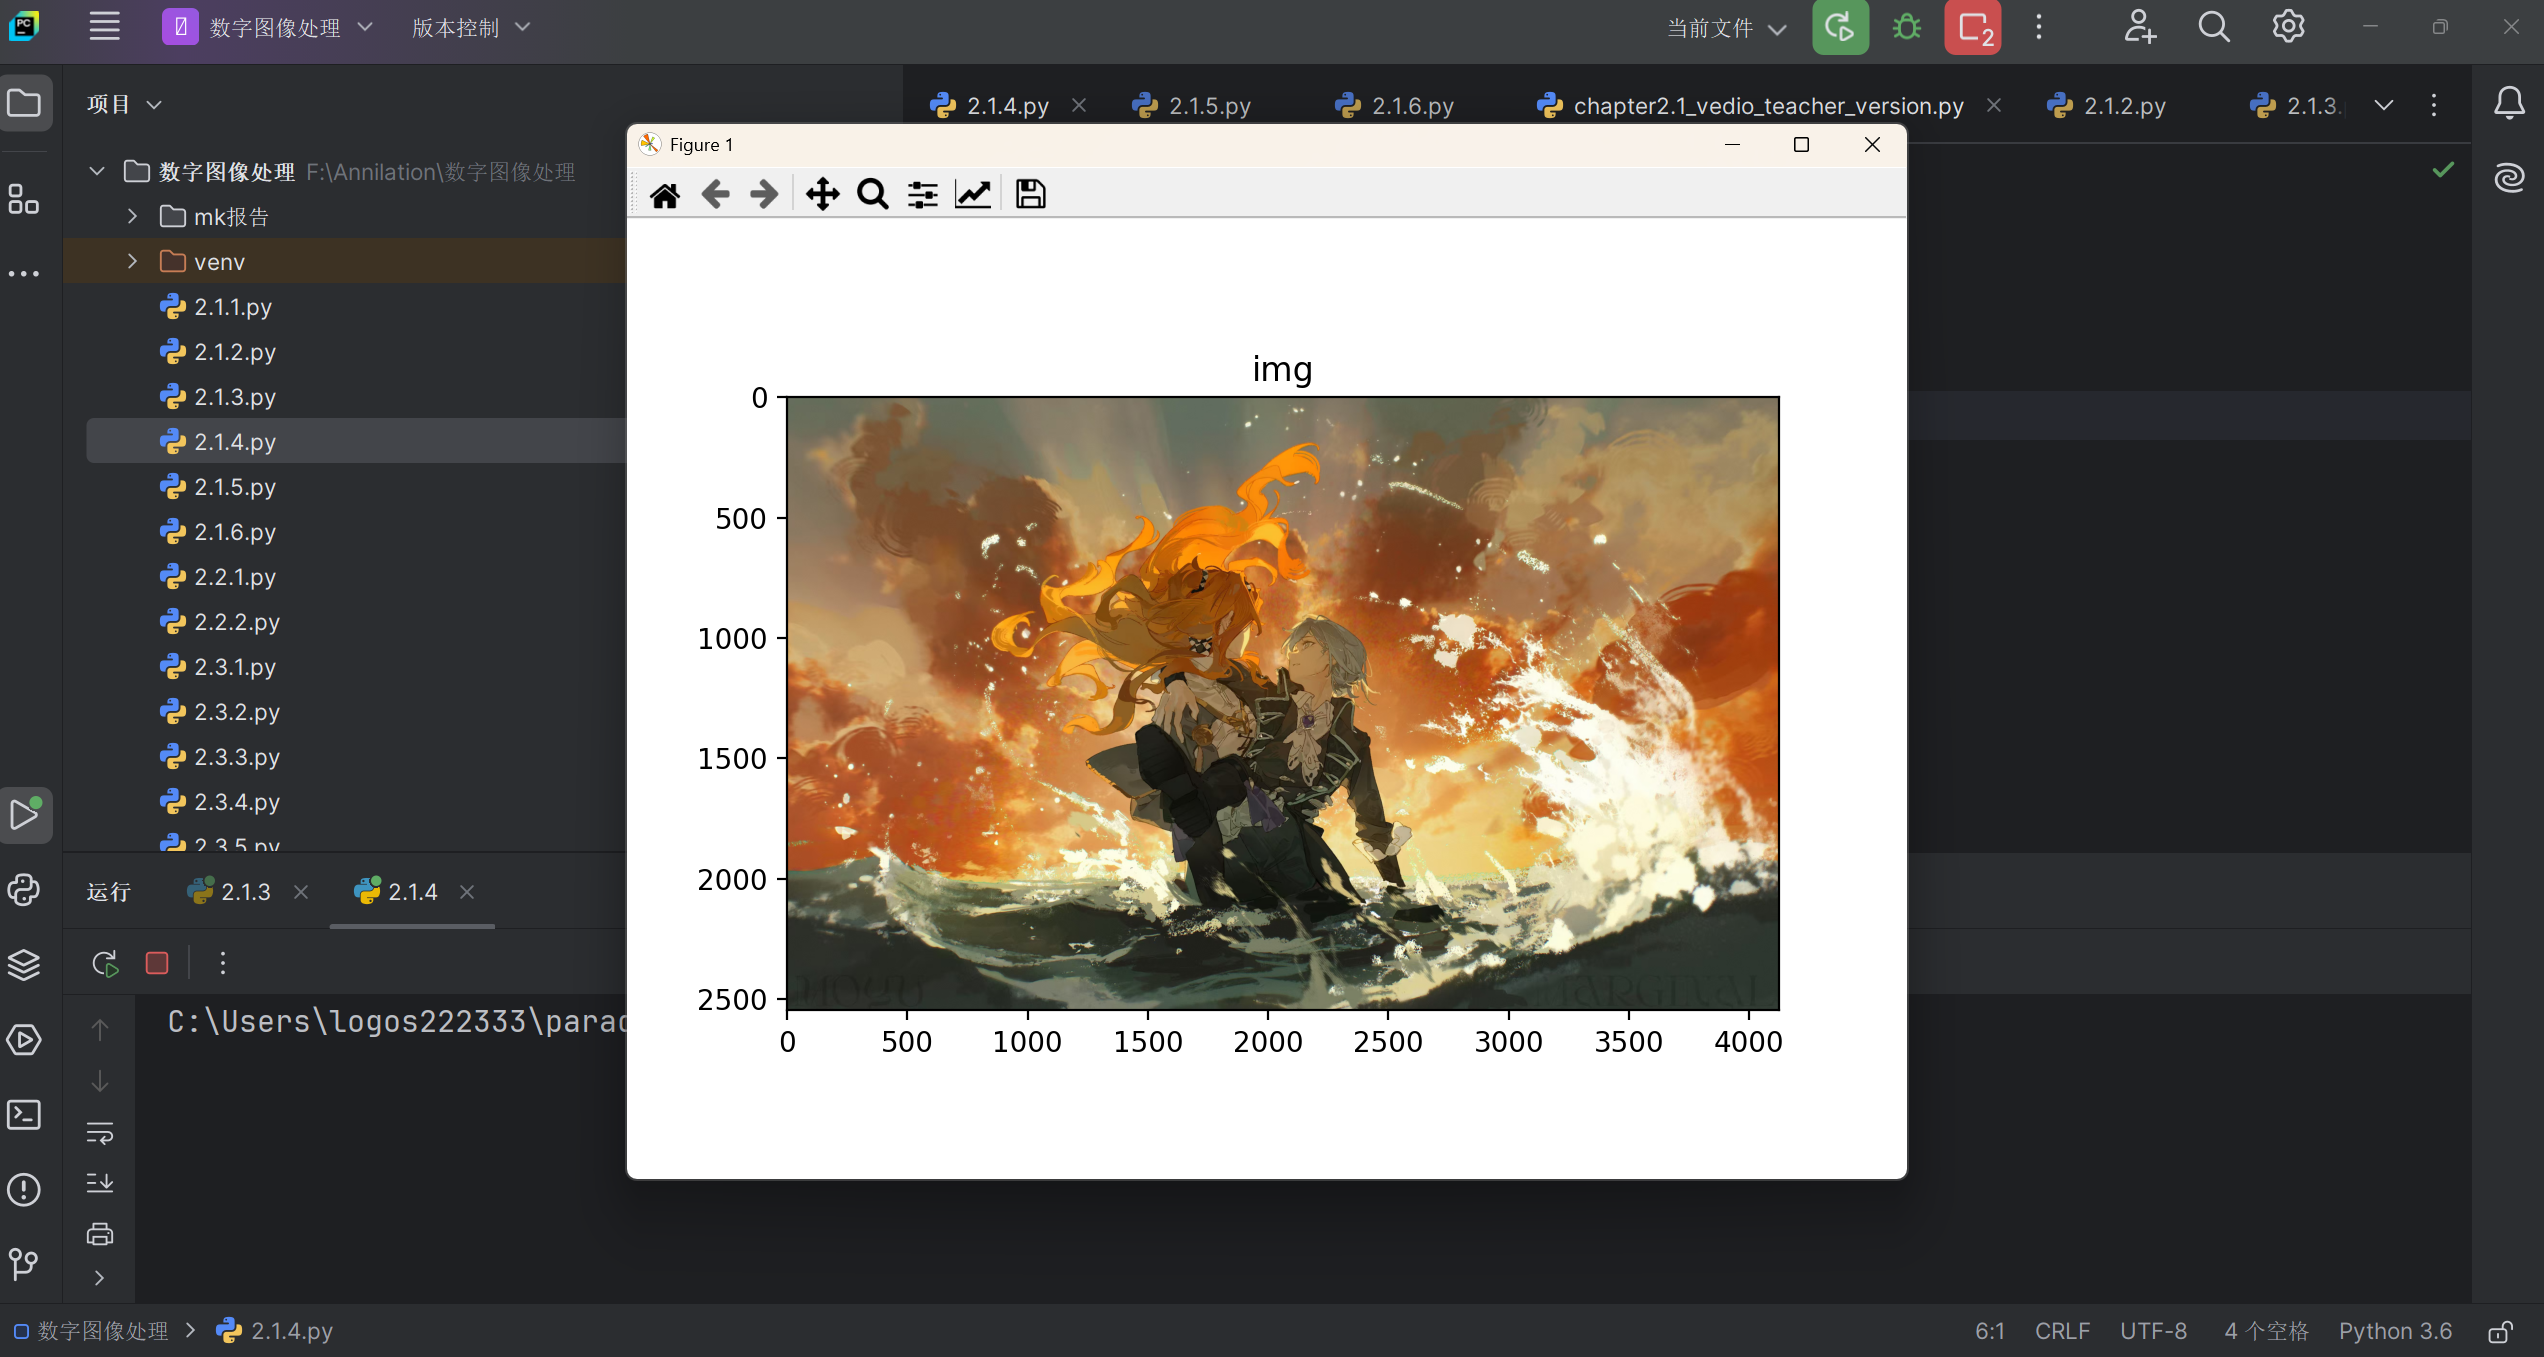Open the Python Console tool window
This screenshot has width=2544, height=1357.
[x=24, y=890]
